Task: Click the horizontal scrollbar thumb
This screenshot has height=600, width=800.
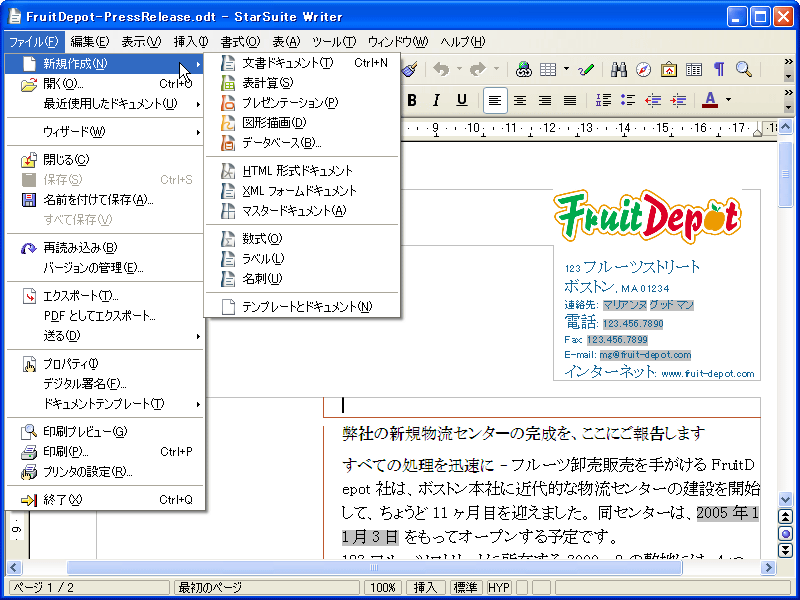Action: tap(374, 567)
